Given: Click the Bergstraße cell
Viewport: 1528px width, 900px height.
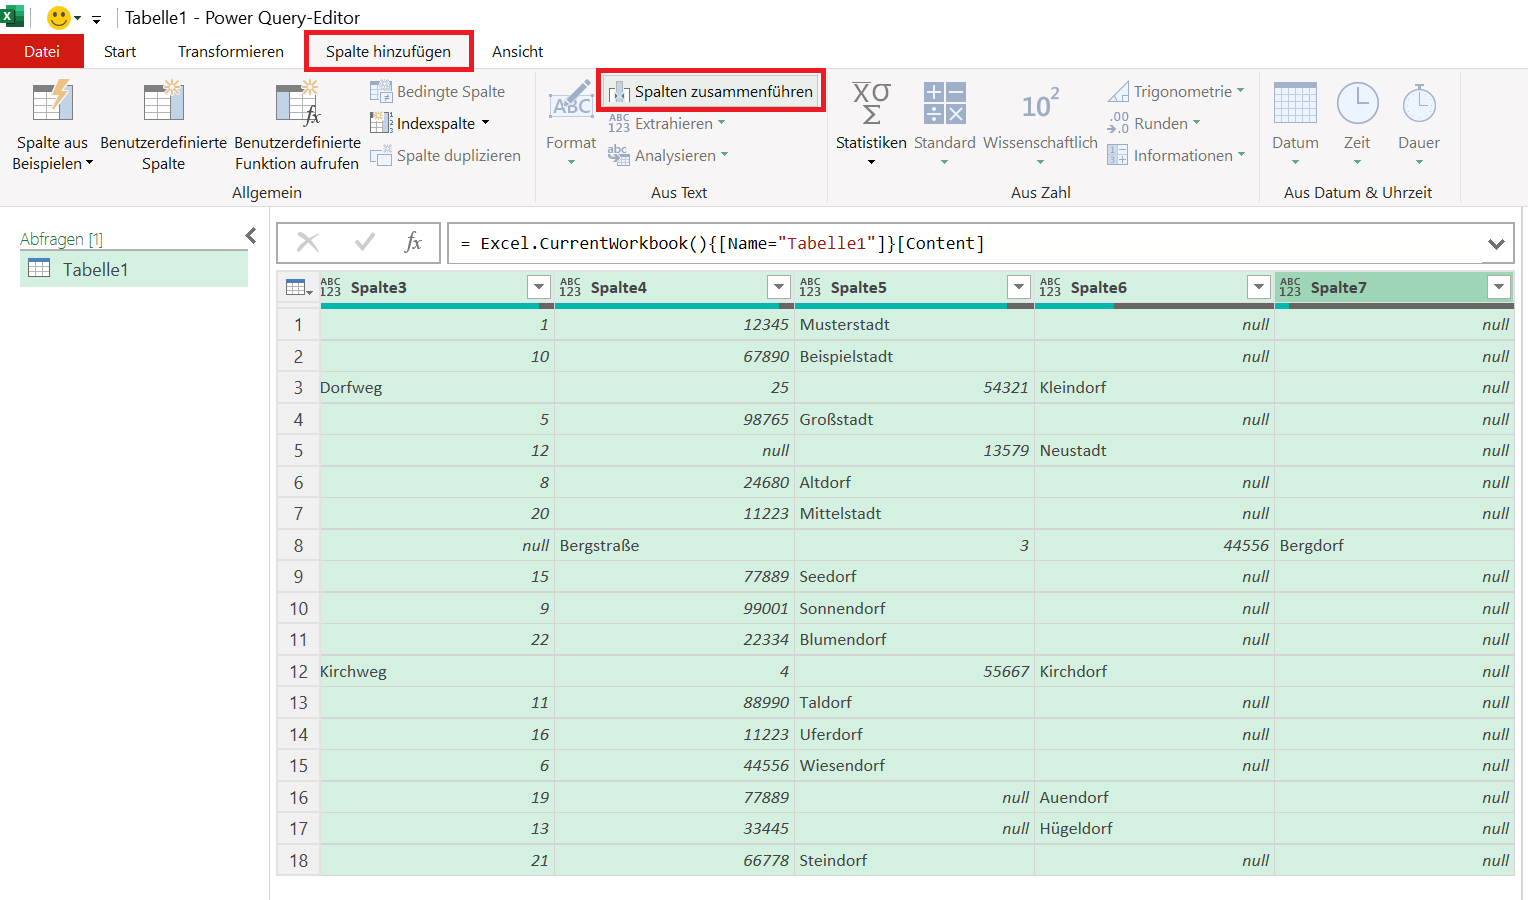Looking at the screenshot, I should pyautogui.click(x=674, y=546).
